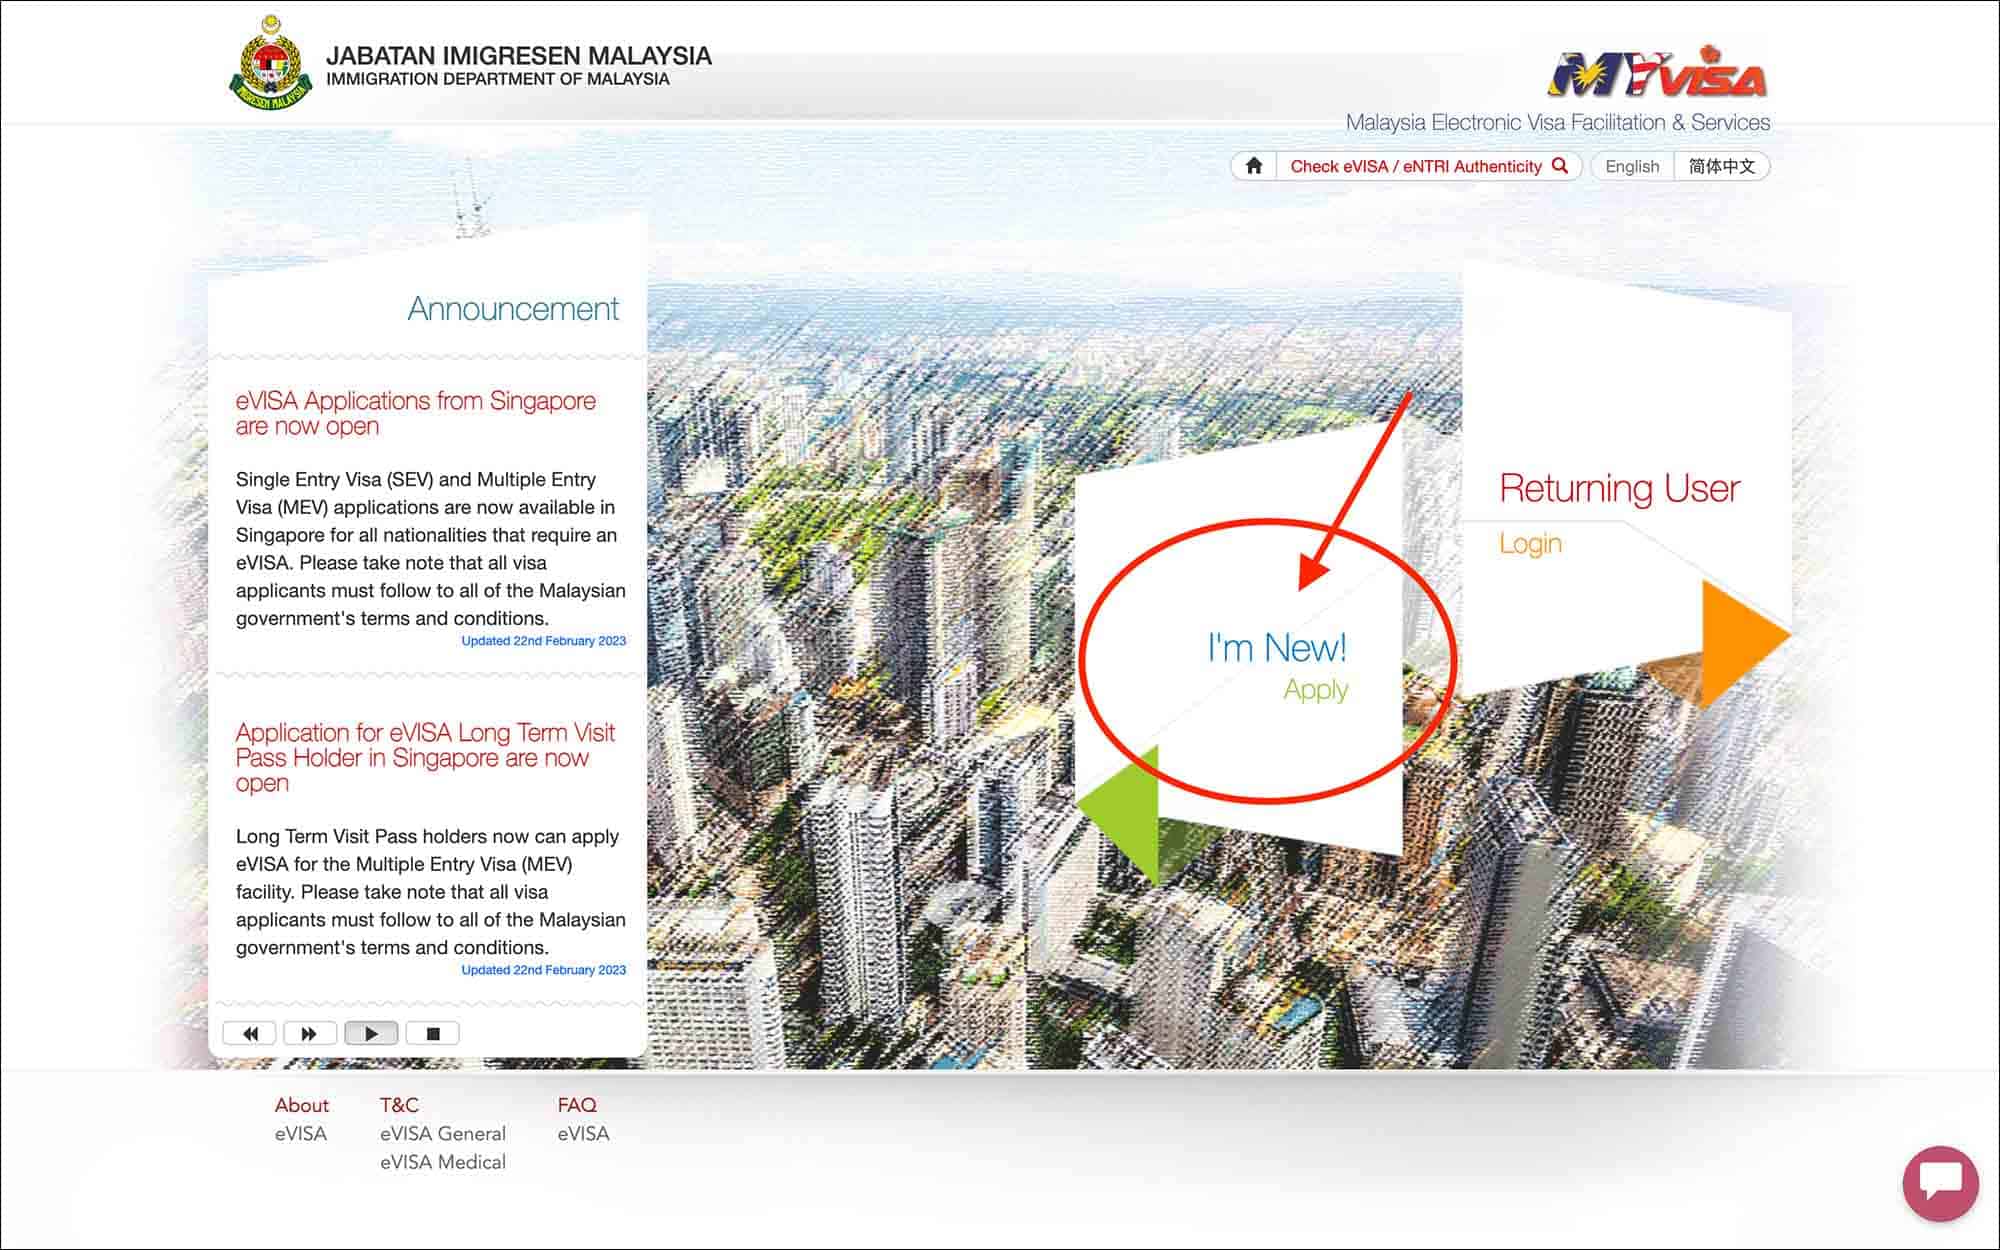2000x1250 pixels.
Task: Select English as the display language
Action: click(1631, 166)
